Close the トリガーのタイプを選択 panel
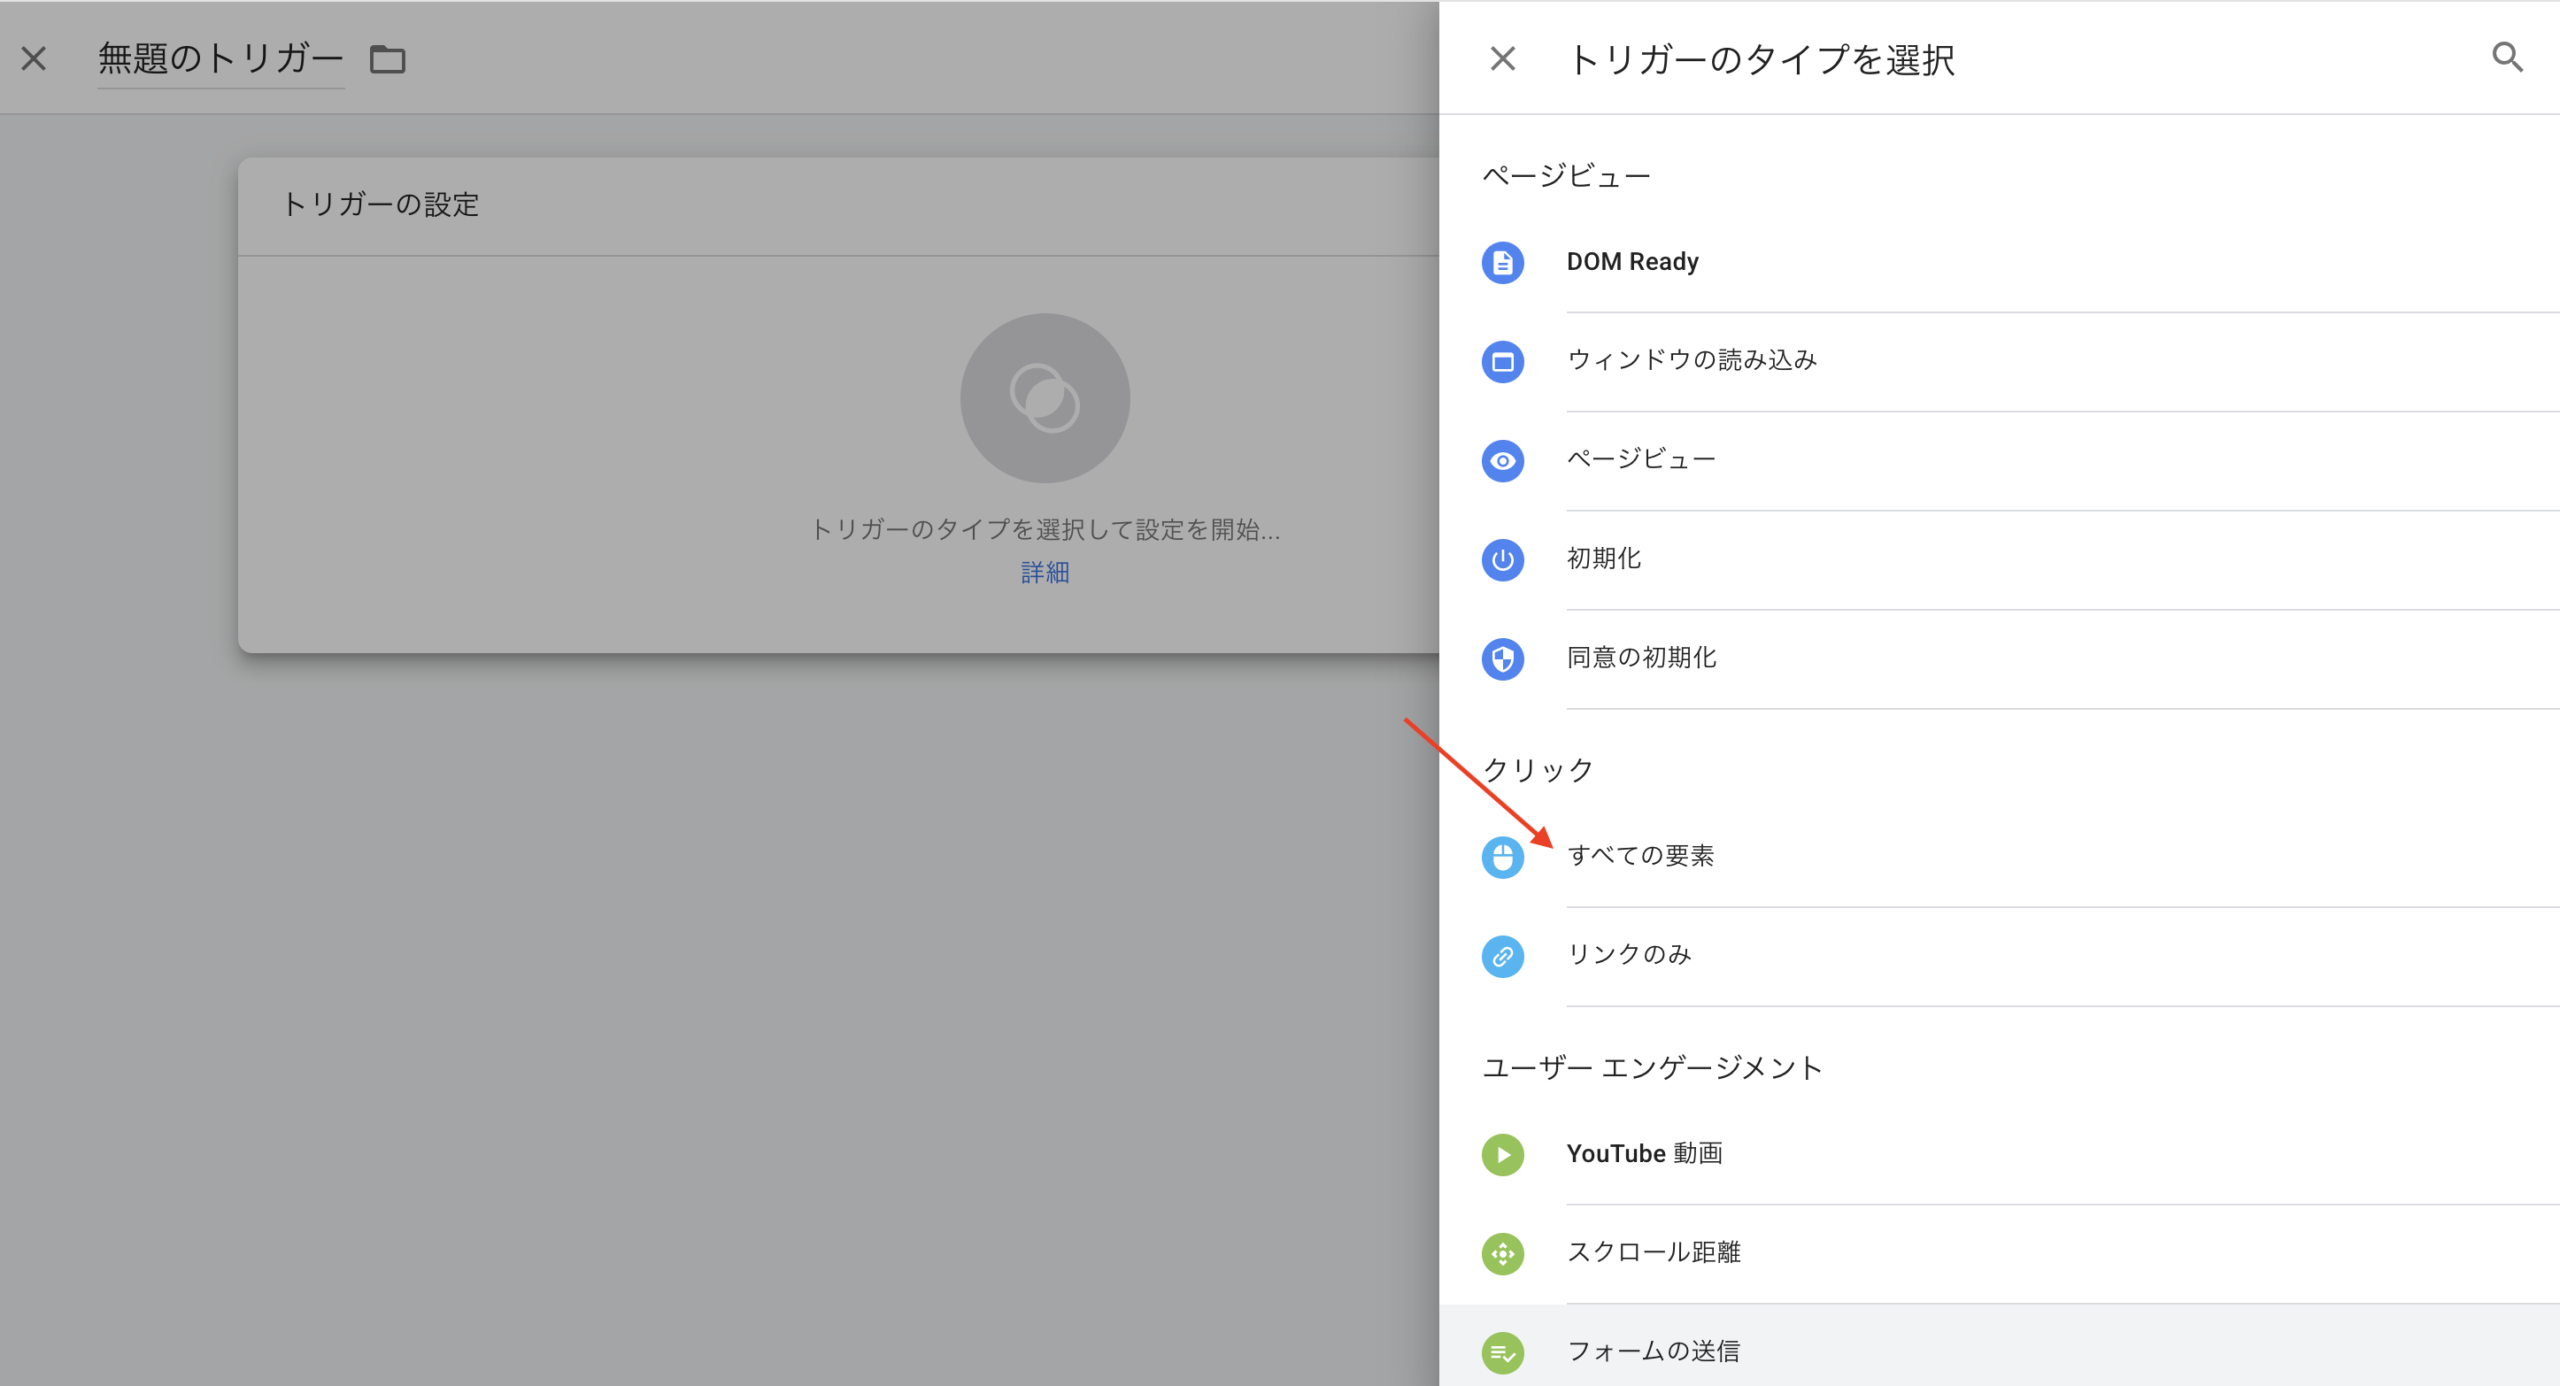The height and width of the screenshot is (1386, 2560). tap(1502, 59)
